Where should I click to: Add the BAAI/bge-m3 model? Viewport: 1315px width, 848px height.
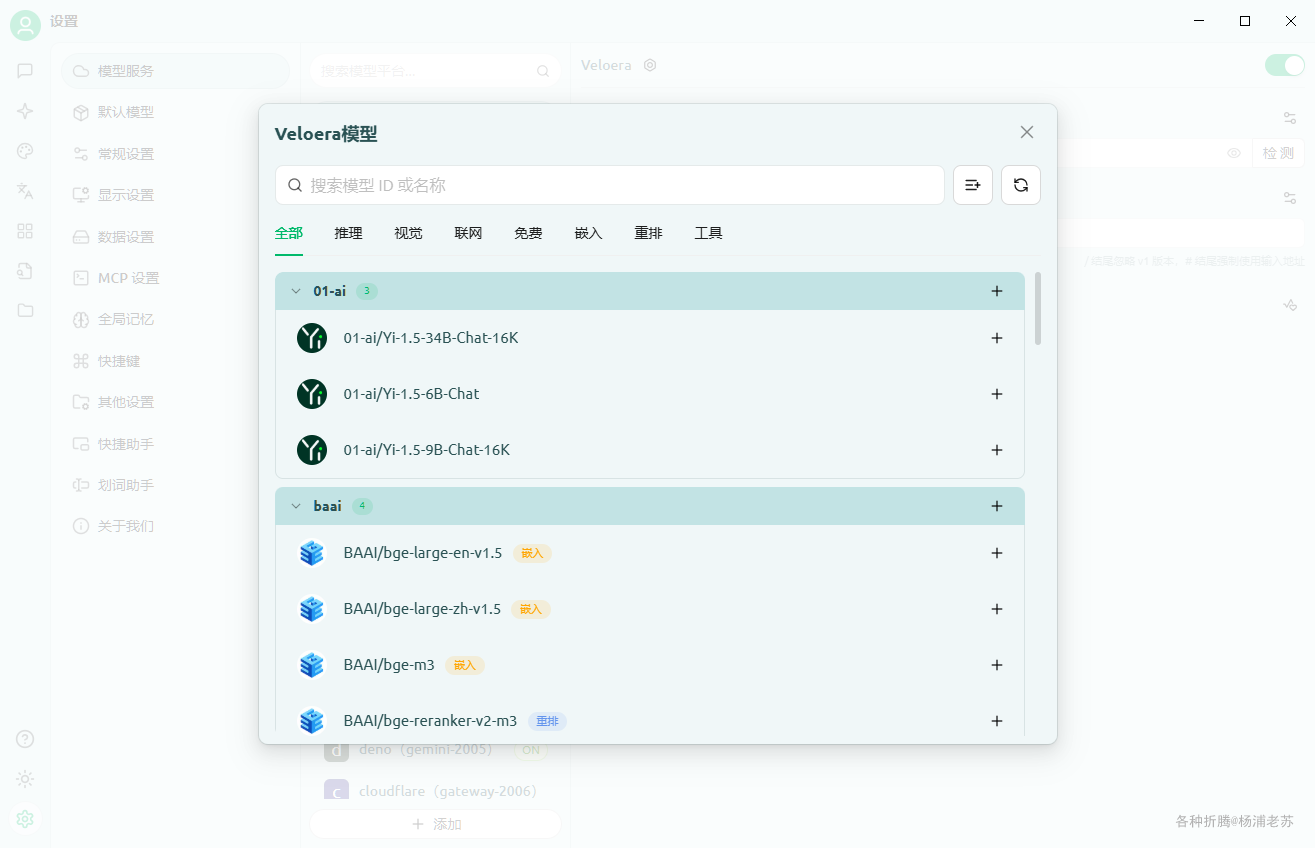tap(996, 665)
